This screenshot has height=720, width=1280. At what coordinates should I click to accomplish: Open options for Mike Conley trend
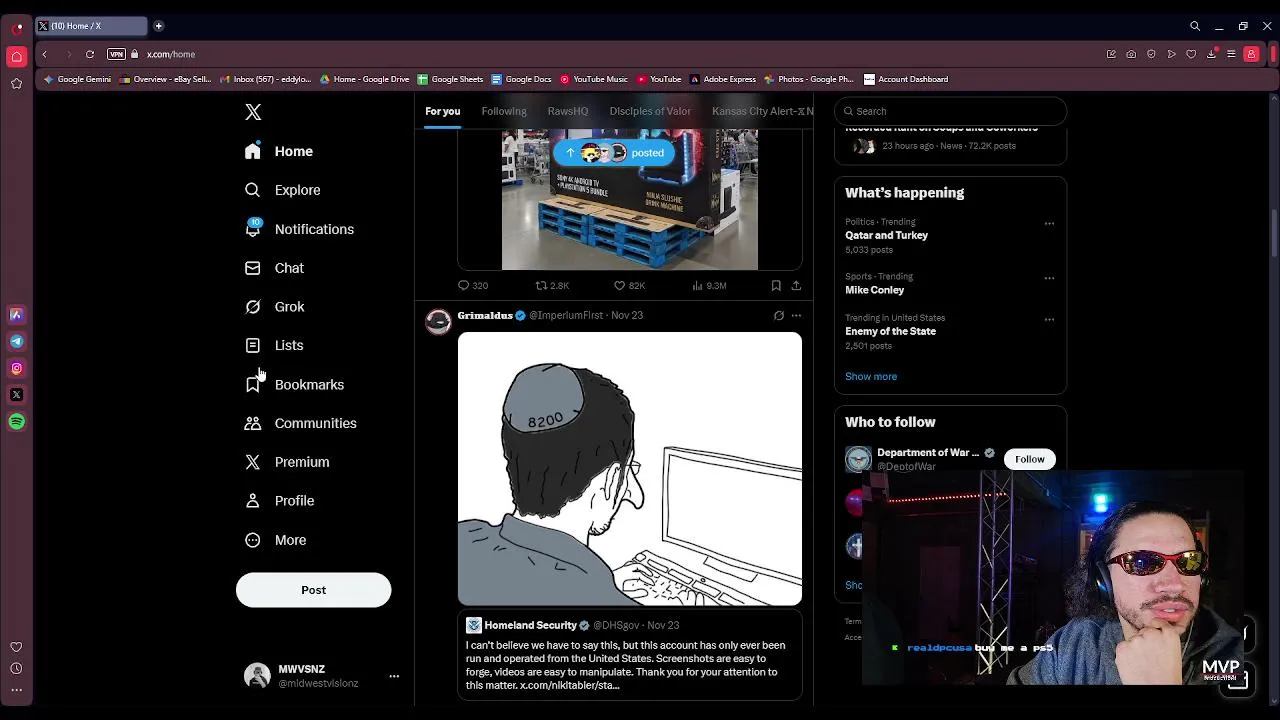(1049, 278)
